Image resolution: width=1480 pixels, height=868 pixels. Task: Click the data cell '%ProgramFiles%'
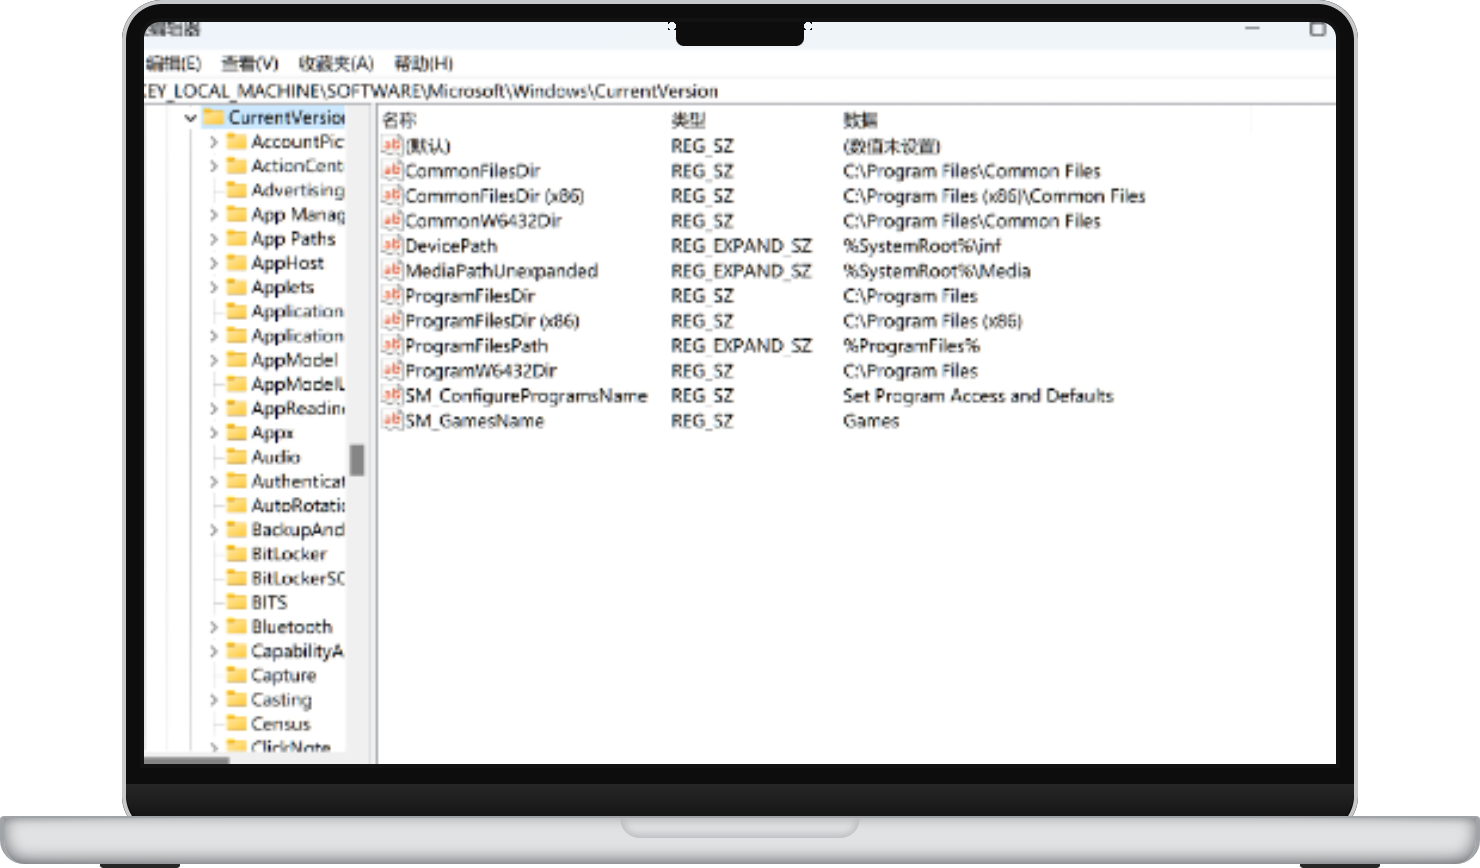coord(911,346)
